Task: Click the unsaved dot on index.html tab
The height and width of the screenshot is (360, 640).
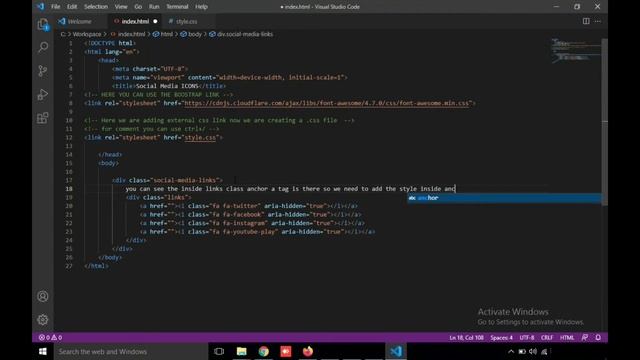Action: [x=155, y=21]
